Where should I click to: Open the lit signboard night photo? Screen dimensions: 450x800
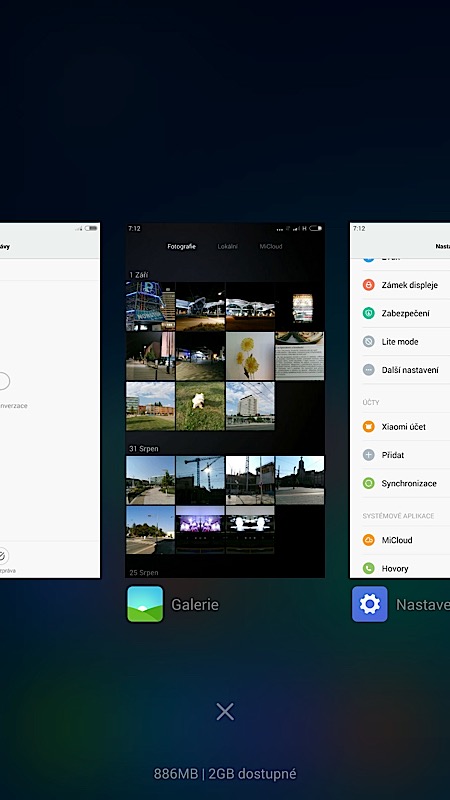point(299,307)
